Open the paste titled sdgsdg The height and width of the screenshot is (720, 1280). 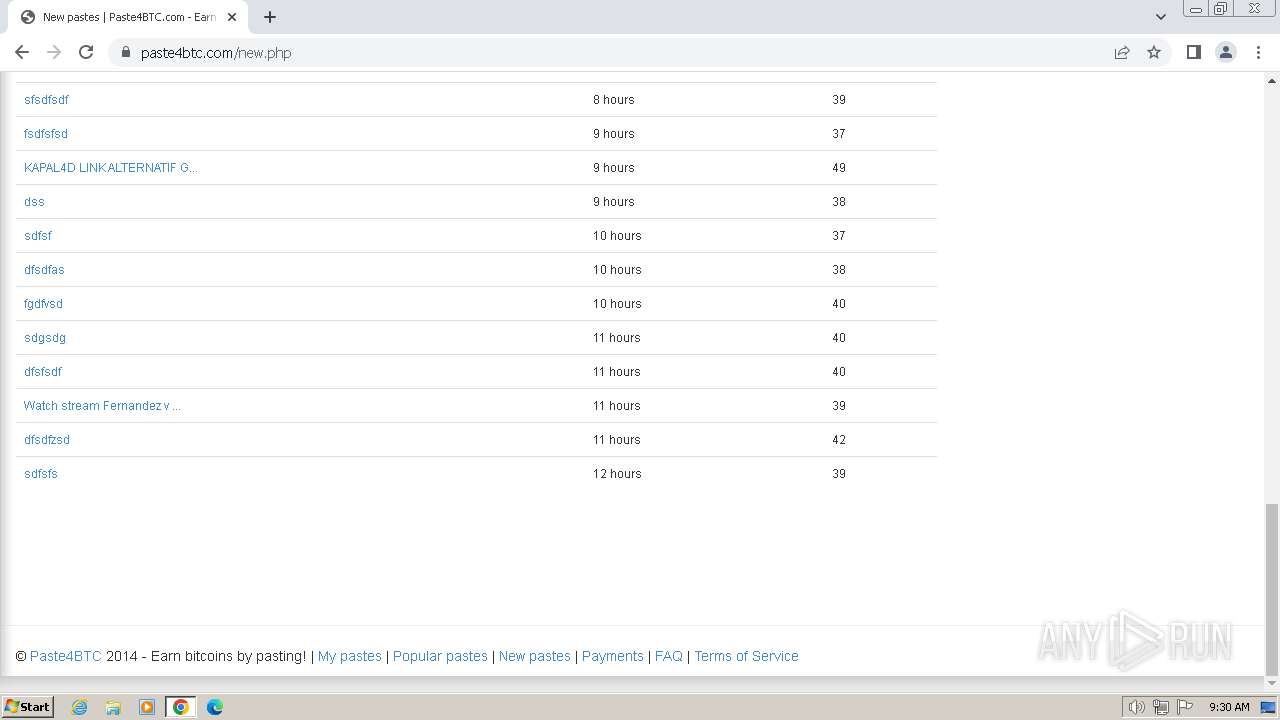(45, 338)
